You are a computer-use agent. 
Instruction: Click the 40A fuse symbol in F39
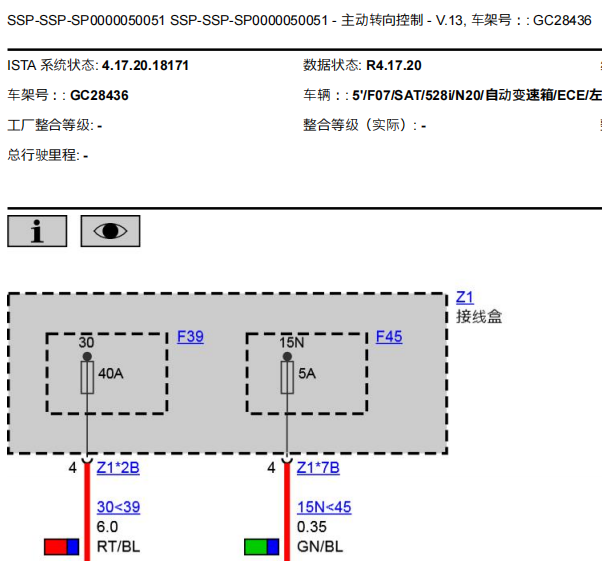(87, 377)
